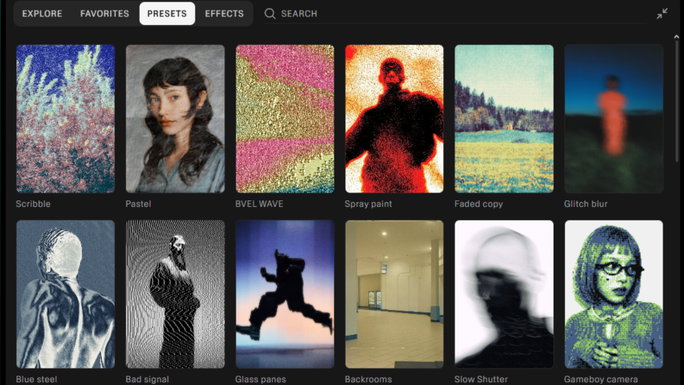Image resolution: width=684 pixels, height=385 pixels.
Task: Apply the Pastel preset thumbnail
Action: pos(175,119)
